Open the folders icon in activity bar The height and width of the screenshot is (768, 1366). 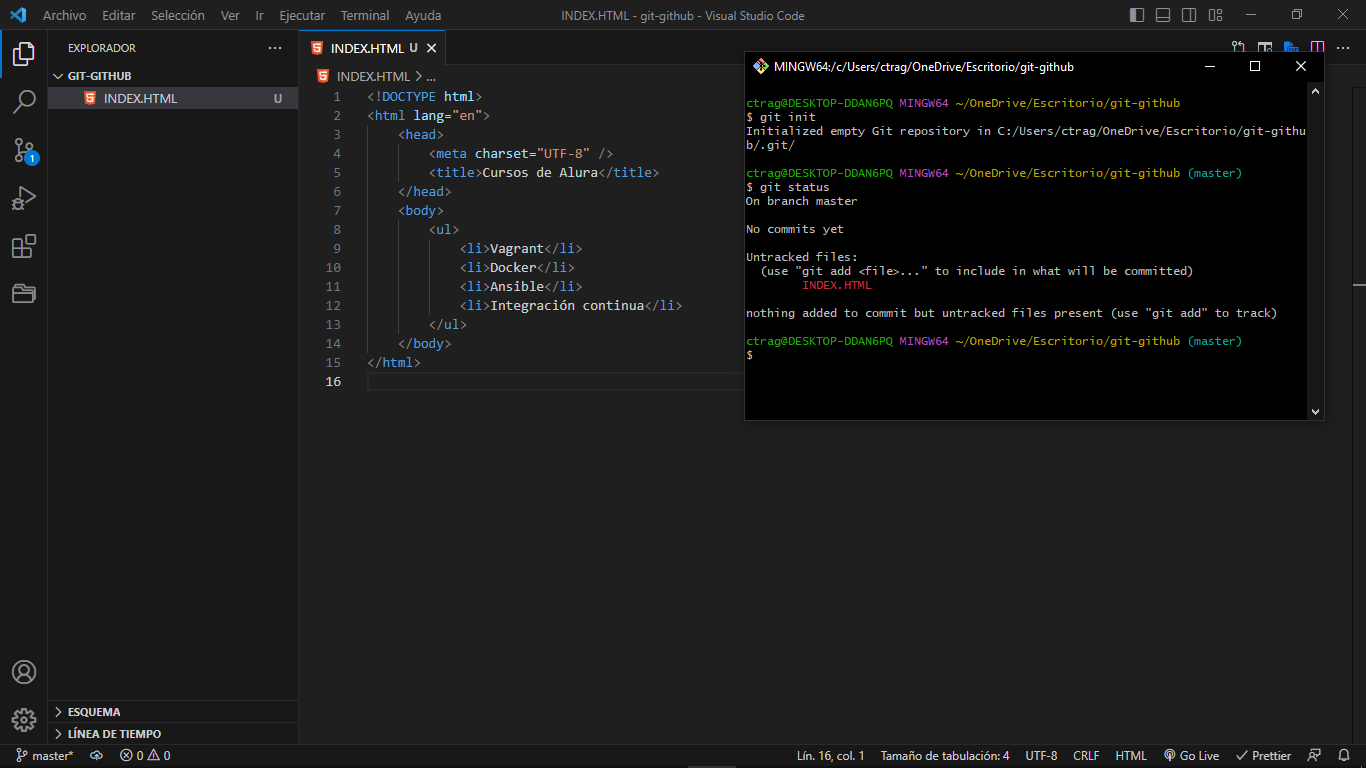(24, 294)
